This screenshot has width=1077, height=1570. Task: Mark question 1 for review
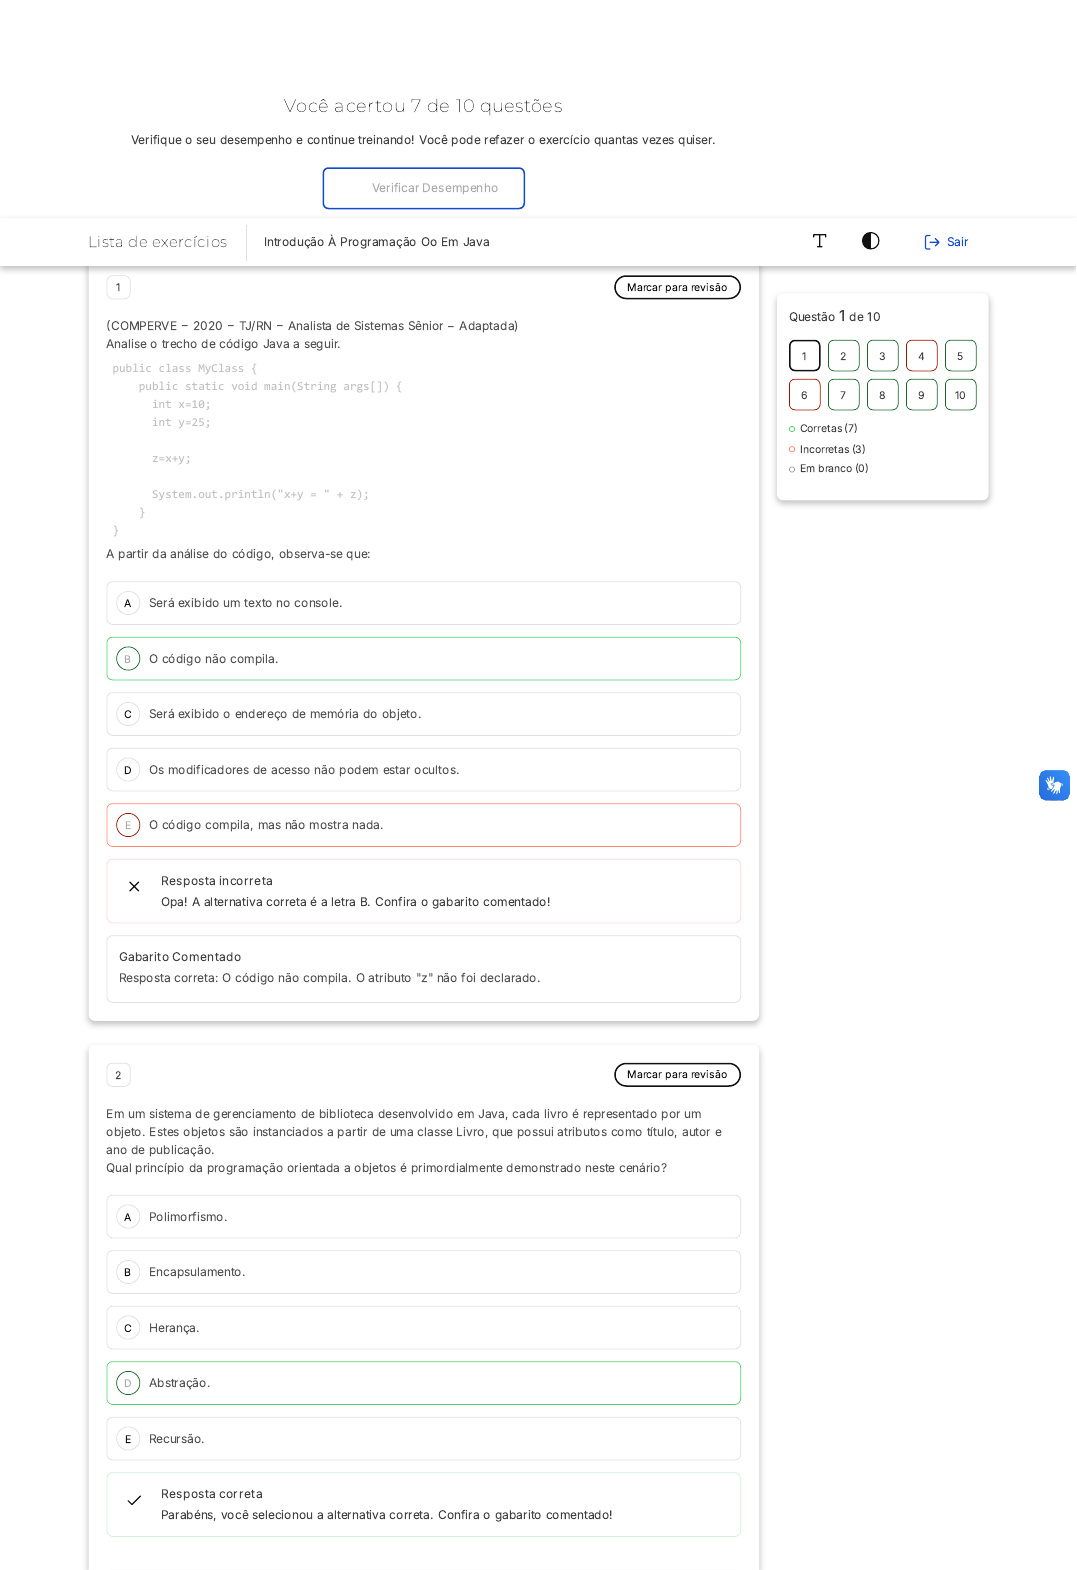click(677, 287)
